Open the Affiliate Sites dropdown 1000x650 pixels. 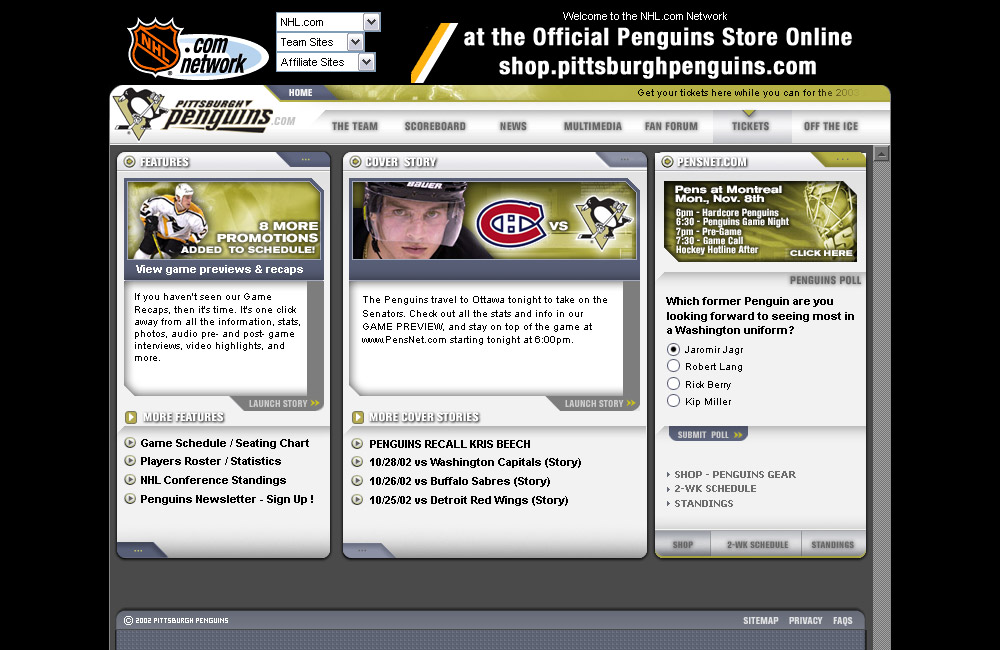[x=326, y=62]
